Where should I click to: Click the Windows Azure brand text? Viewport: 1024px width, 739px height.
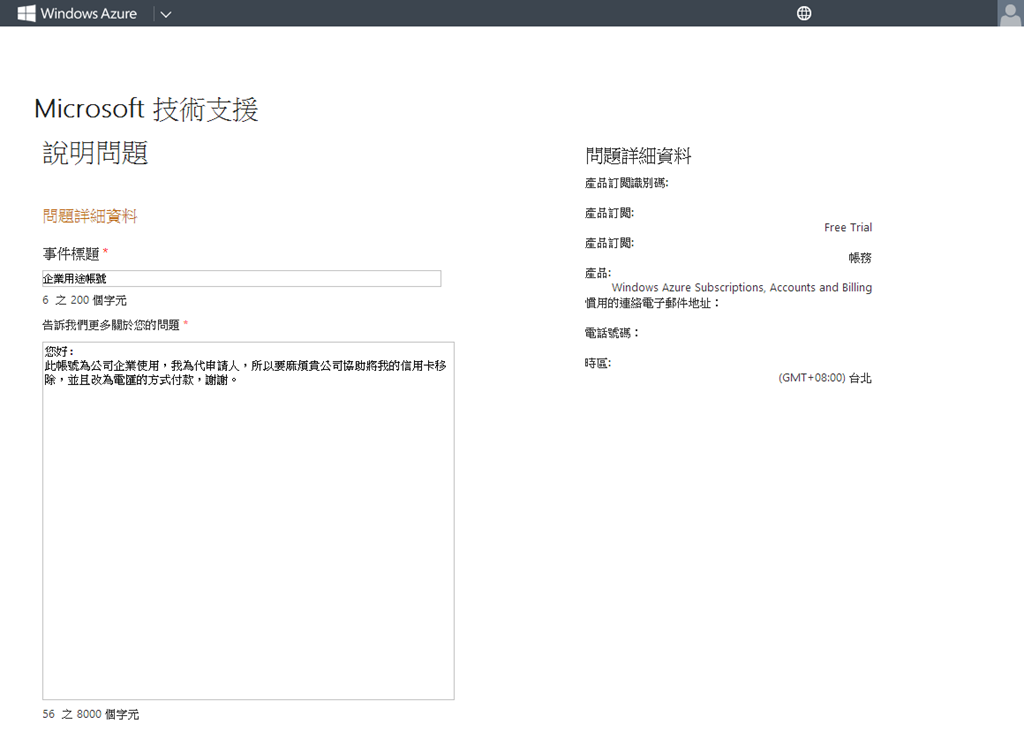point(89,13)
